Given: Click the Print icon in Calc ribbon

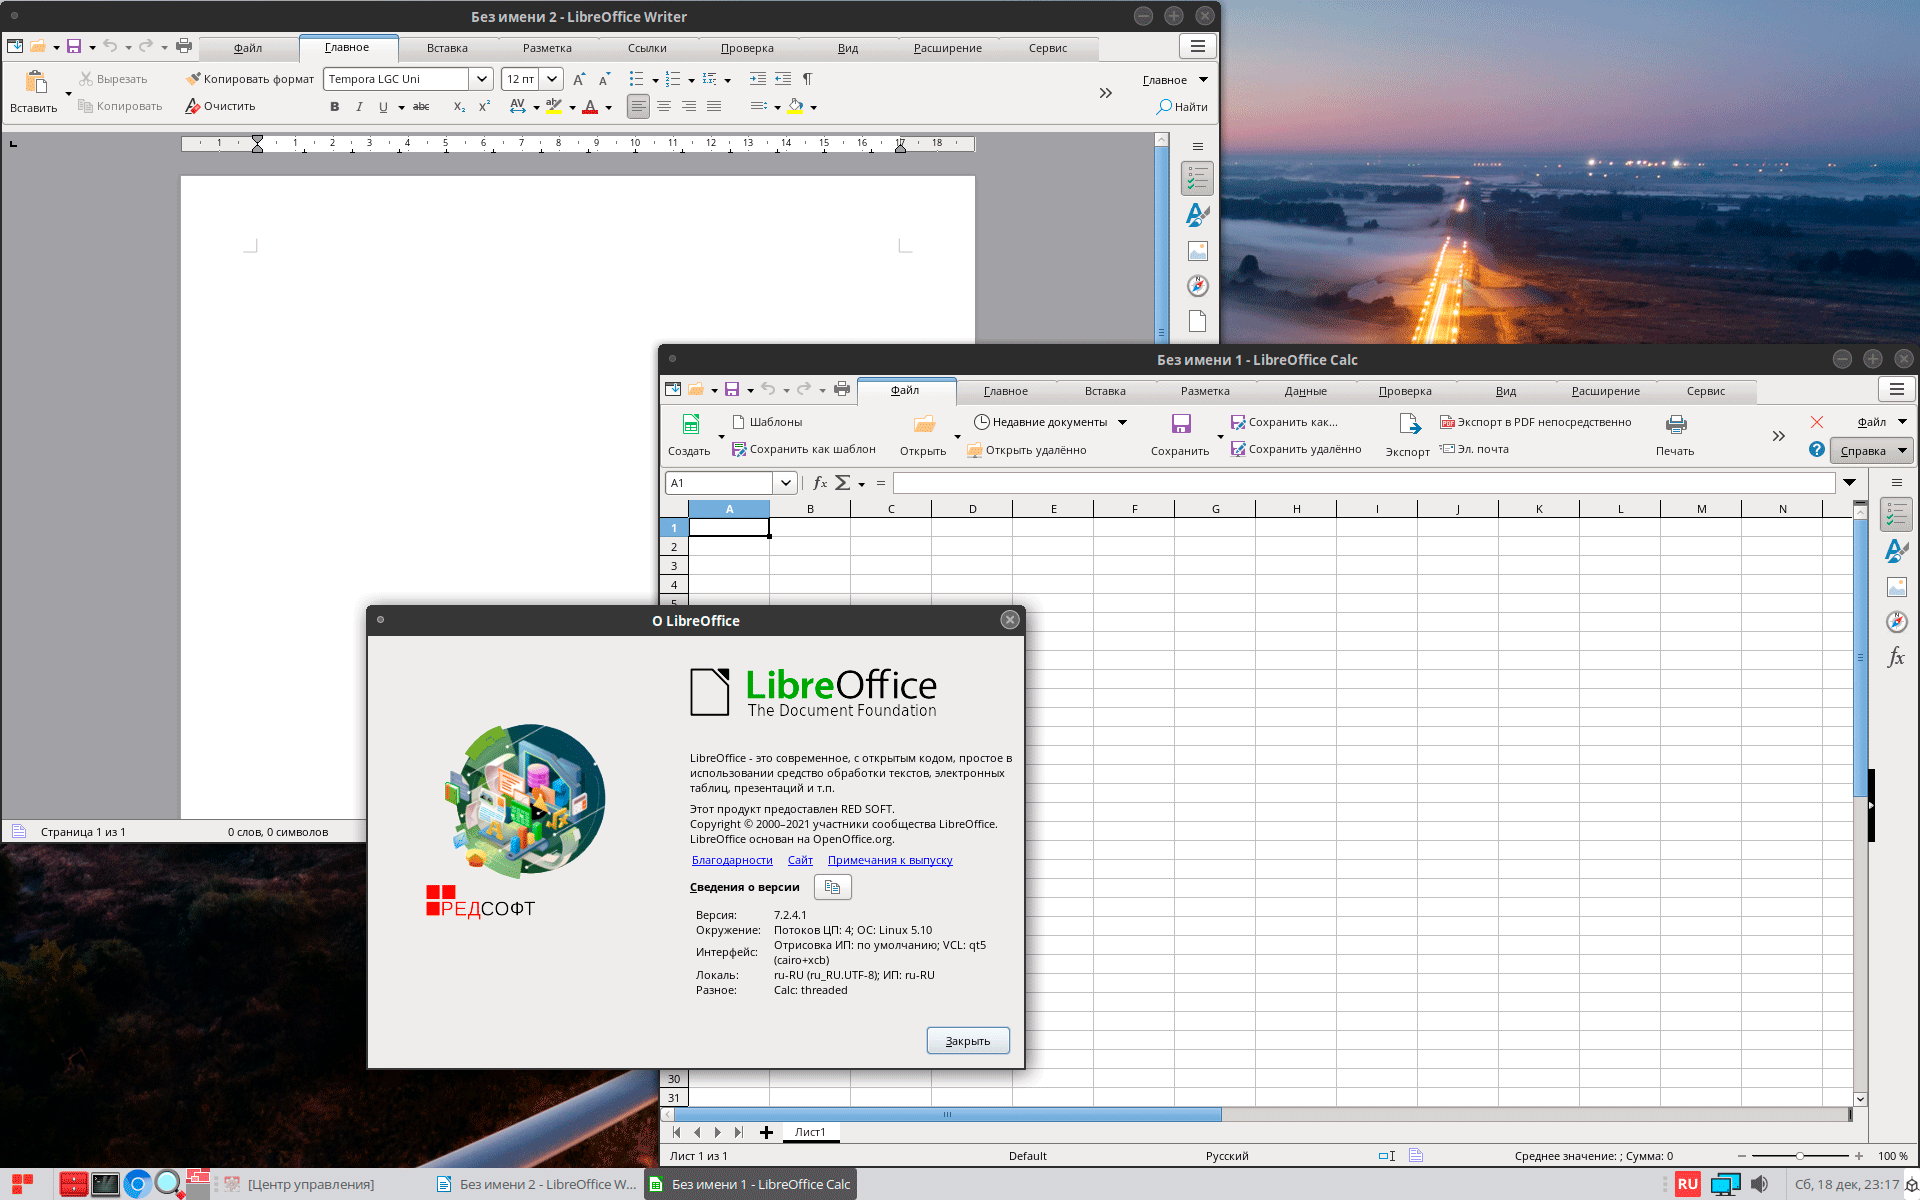Looking at the screenshot, I should 1676,425.
